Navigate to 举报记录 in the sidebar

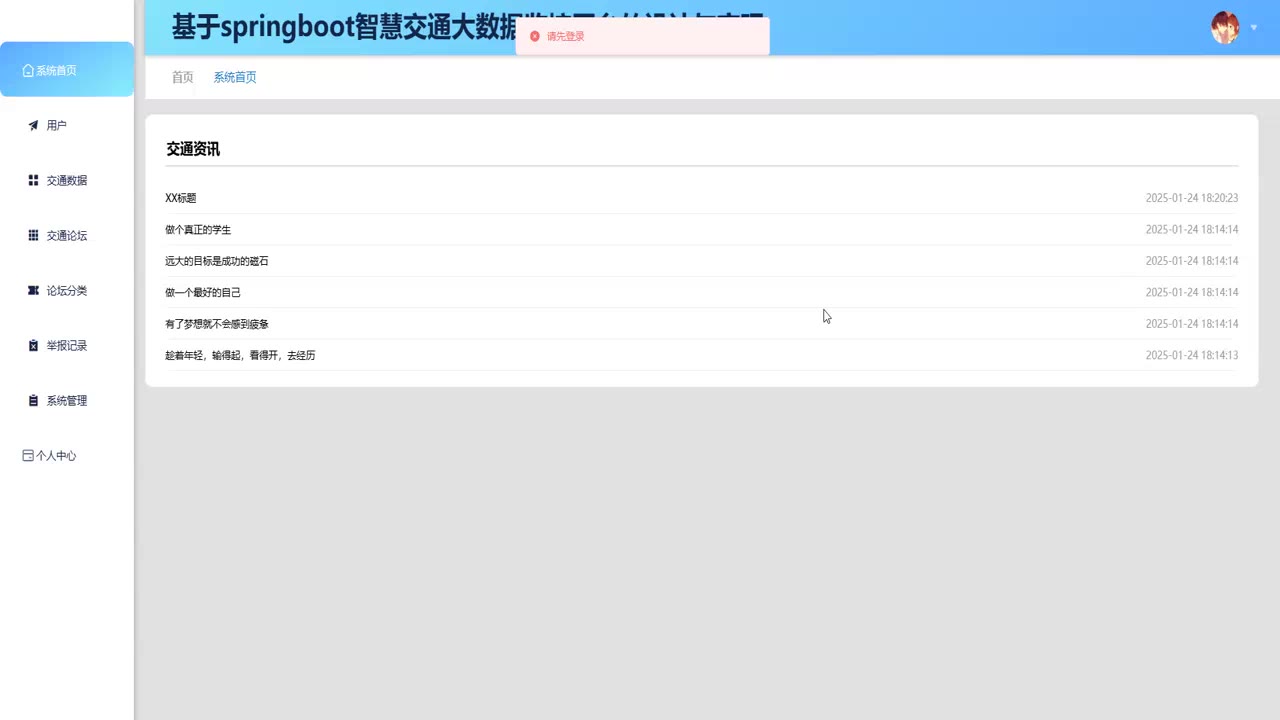pyautogui.click(x=67, y=345)
